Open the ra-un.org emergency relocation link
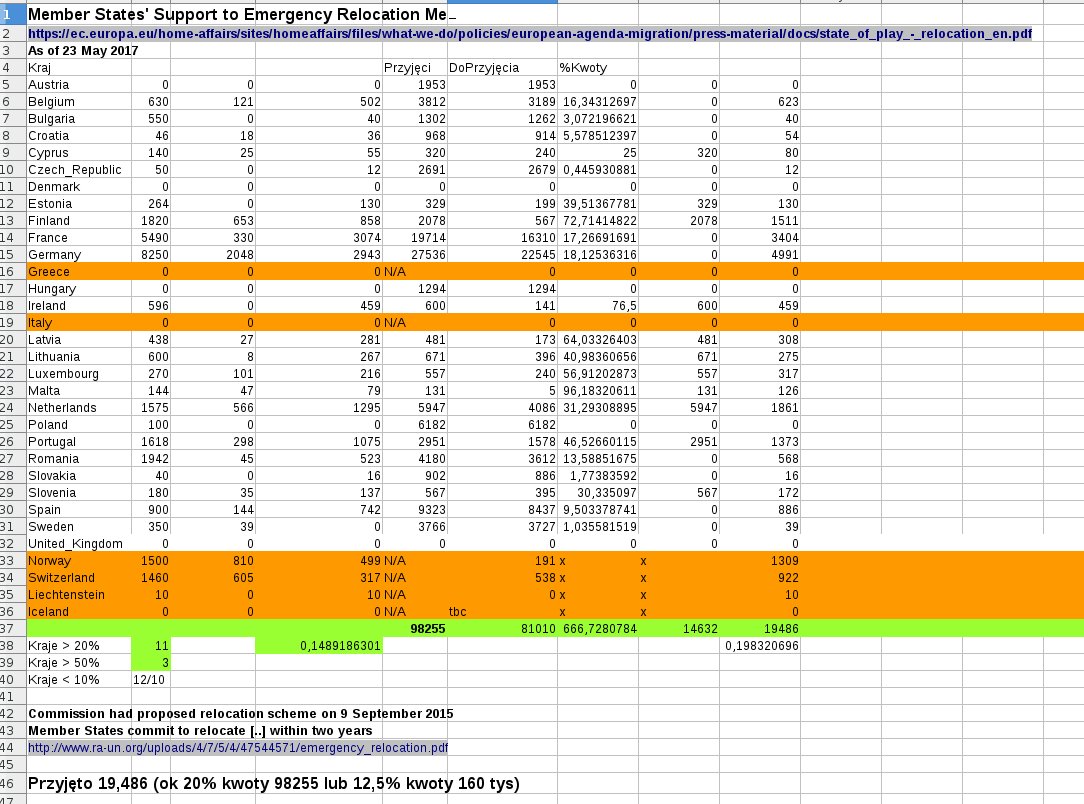Viewport: 1084px width, 804px height. pos(238,747)
